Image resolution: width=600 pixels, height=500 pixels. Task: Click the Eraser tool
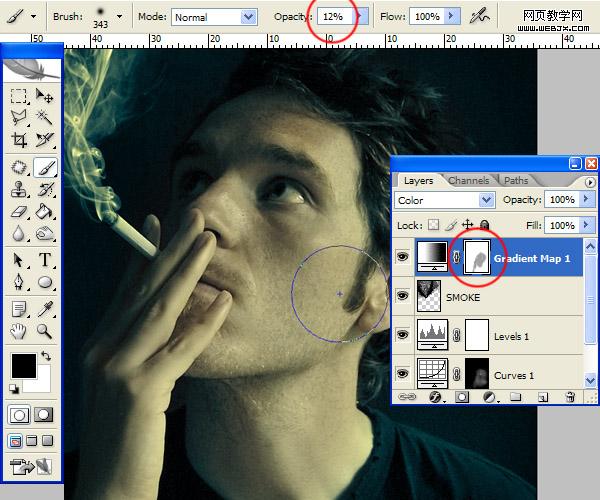(x=19, y=211)
